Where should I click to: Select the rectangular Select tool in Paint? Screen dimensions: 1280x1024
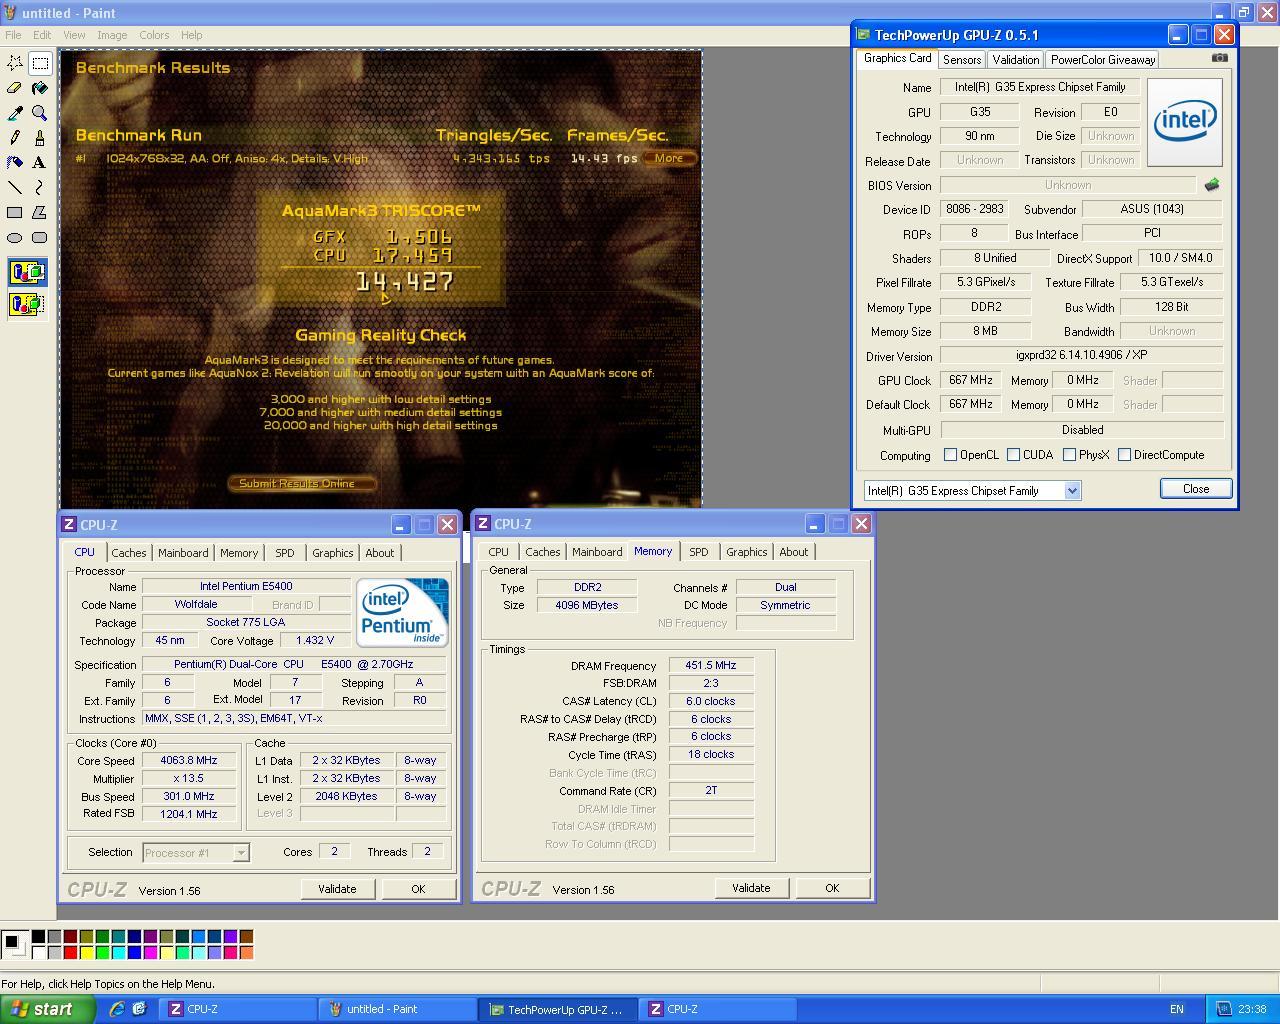(40, 63)
